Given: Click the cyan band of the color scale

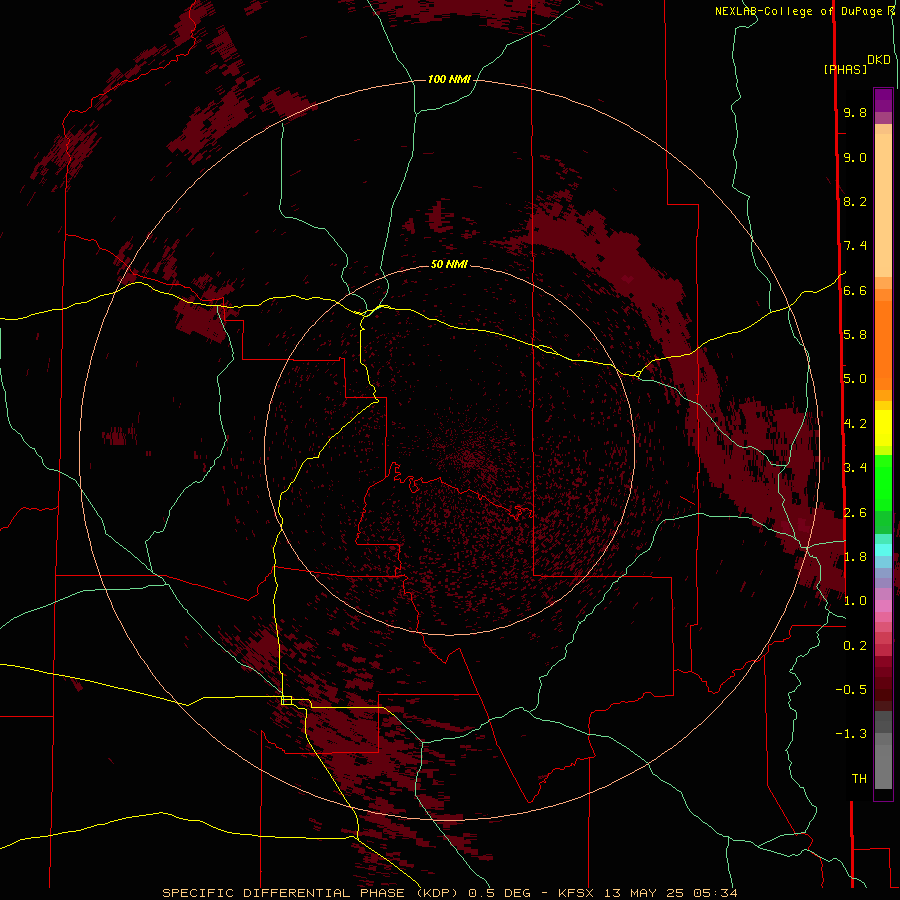Looking at the screenshot, I should pos(883,550).
